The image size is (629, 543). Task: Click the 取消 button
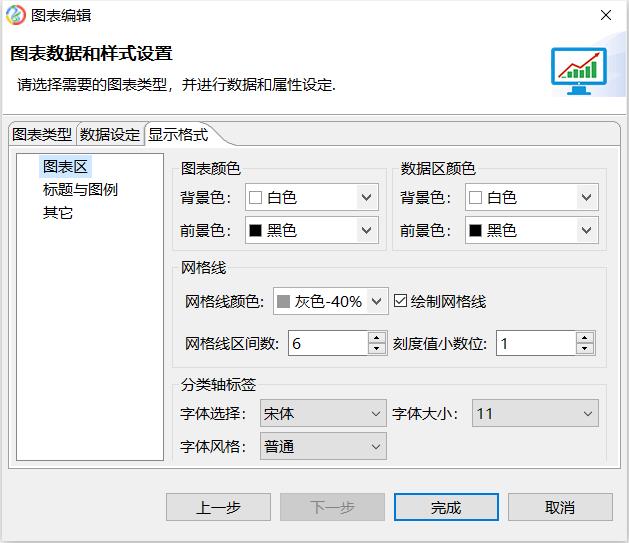[x=560, y=507]
